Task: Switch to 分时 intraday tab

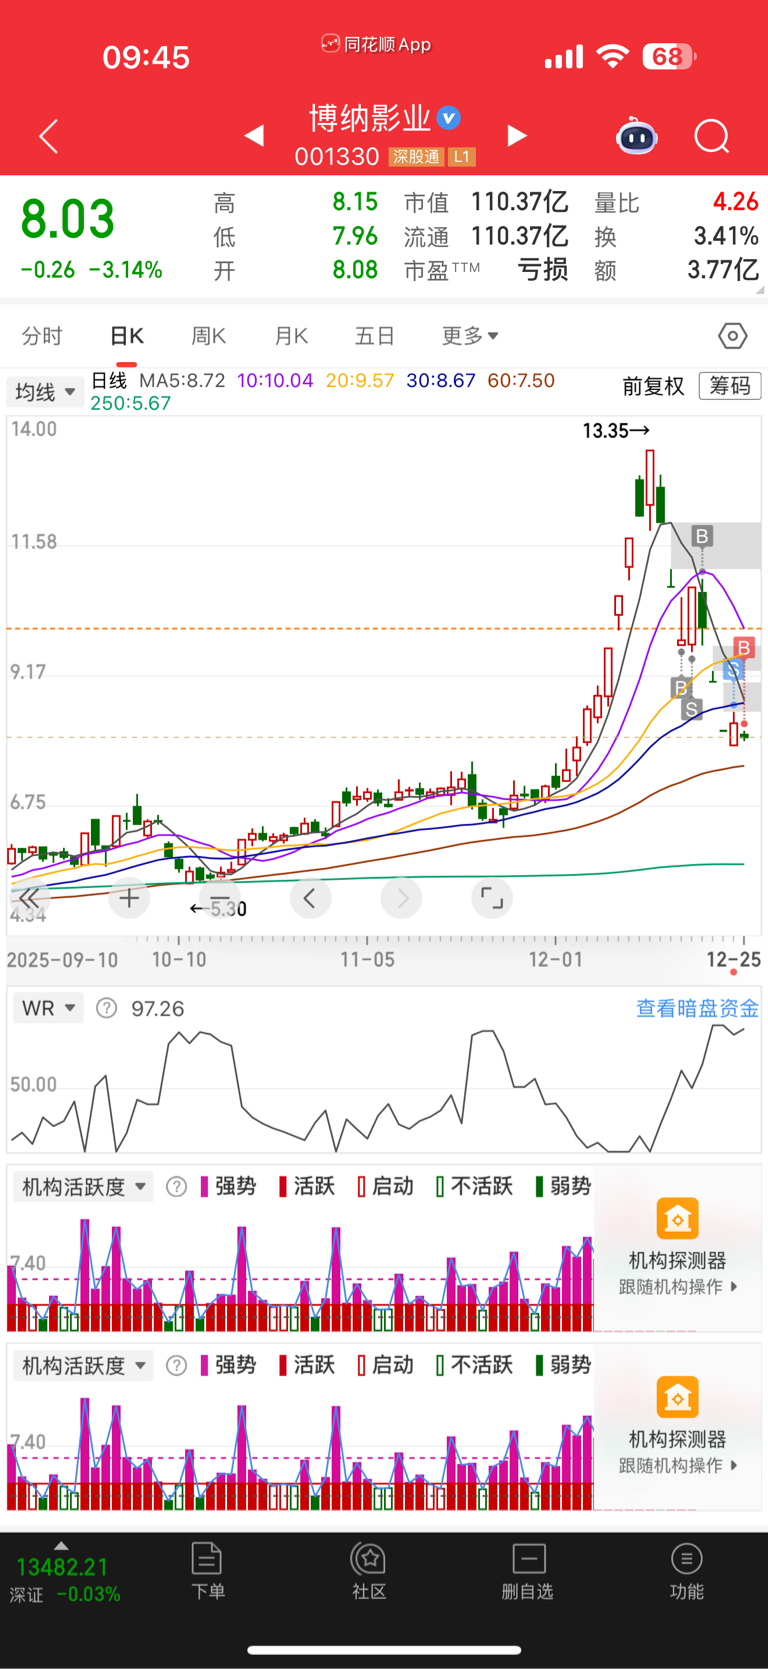Action: click(42, 336)
